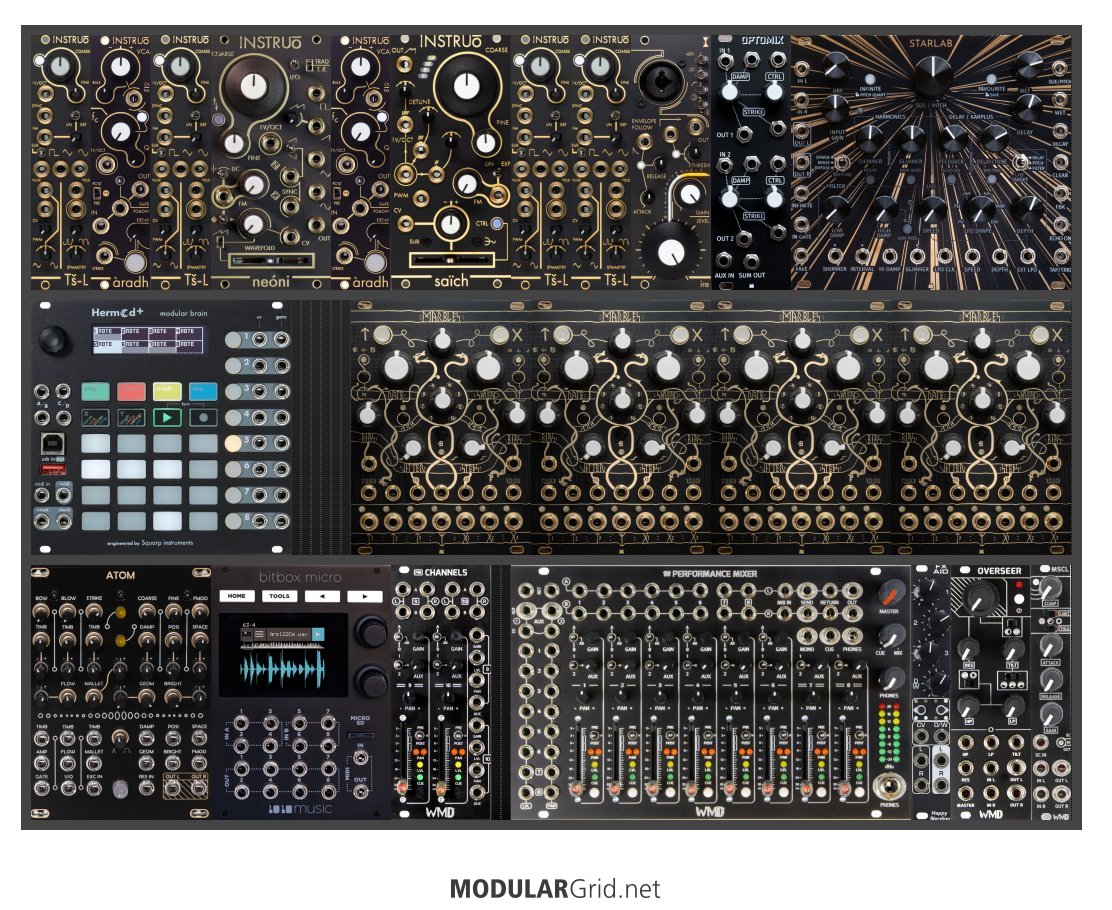Click the ATOM white trigger button

pos(121,789)
